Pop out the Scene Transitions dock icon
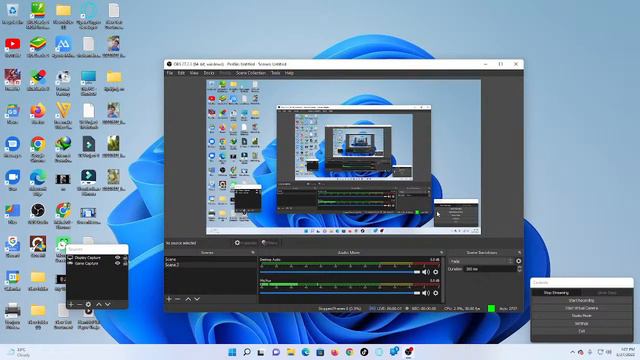 click(x=520, y=253)
